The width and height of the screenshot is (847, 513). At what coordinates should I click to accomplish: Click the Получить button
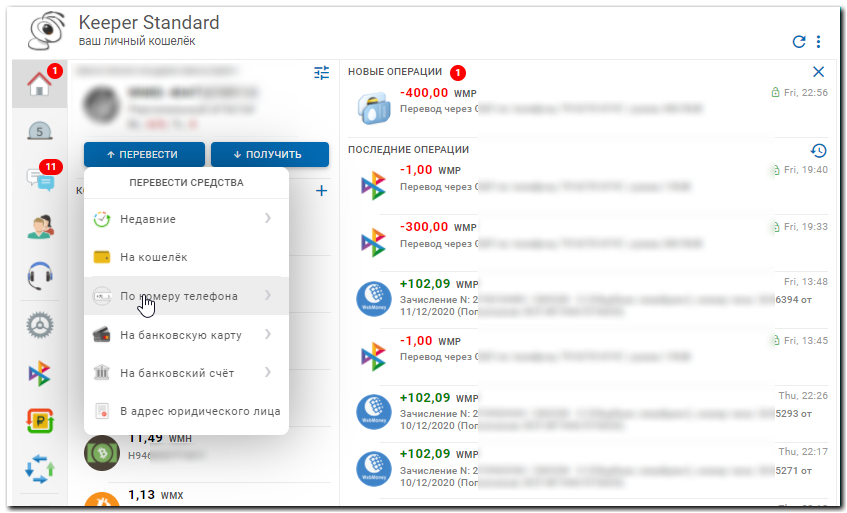pos(269,154)
